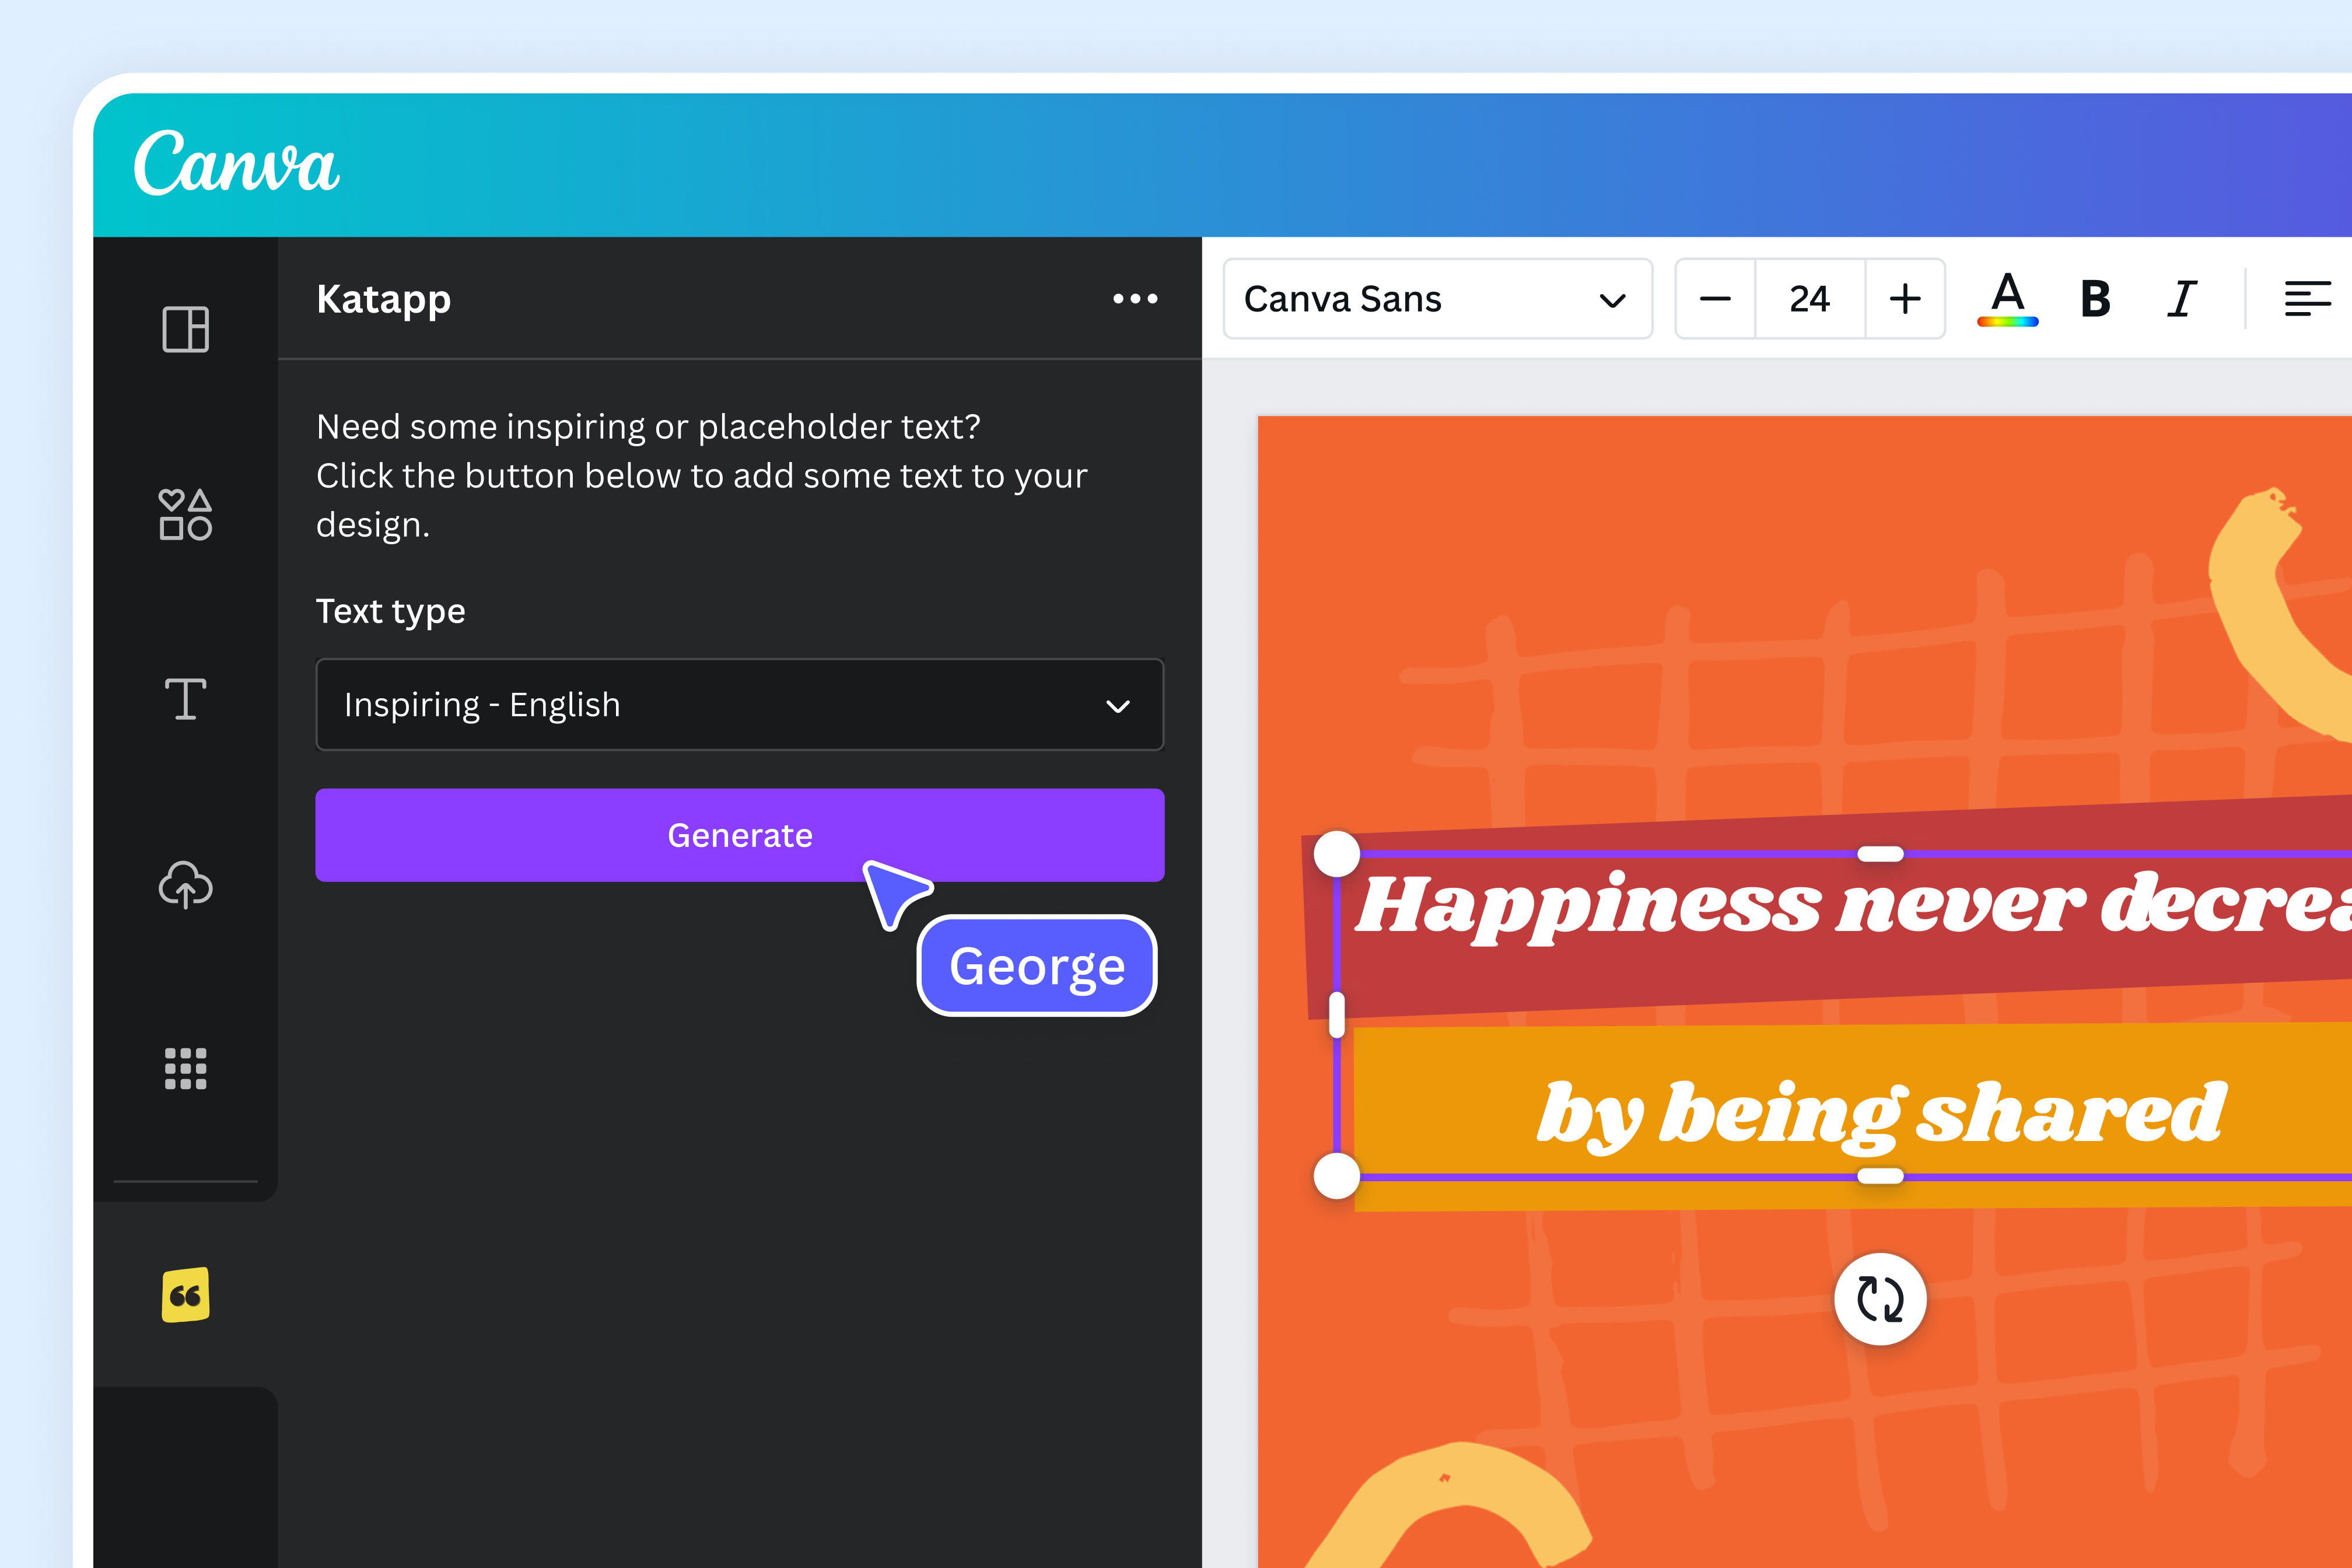Select the yellow quotes app in sidebar
Image resolution: width=2352 pixels, height=1568 pixels.
coord(184,1295)
